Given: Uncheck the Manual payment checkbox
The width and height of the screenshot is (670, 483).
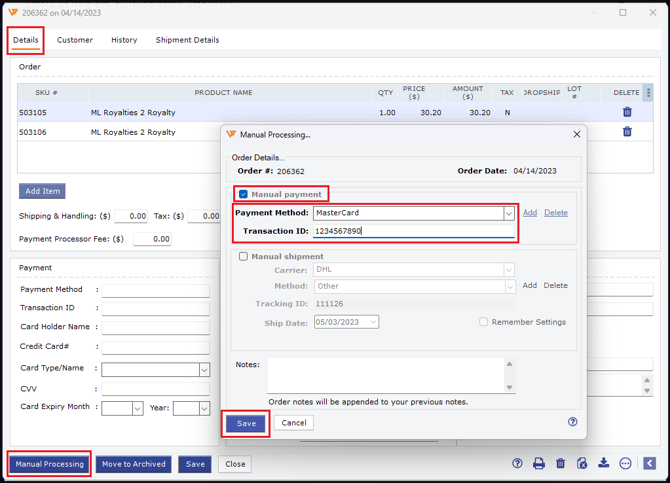Looking at the screenshot, I should 243,194.
